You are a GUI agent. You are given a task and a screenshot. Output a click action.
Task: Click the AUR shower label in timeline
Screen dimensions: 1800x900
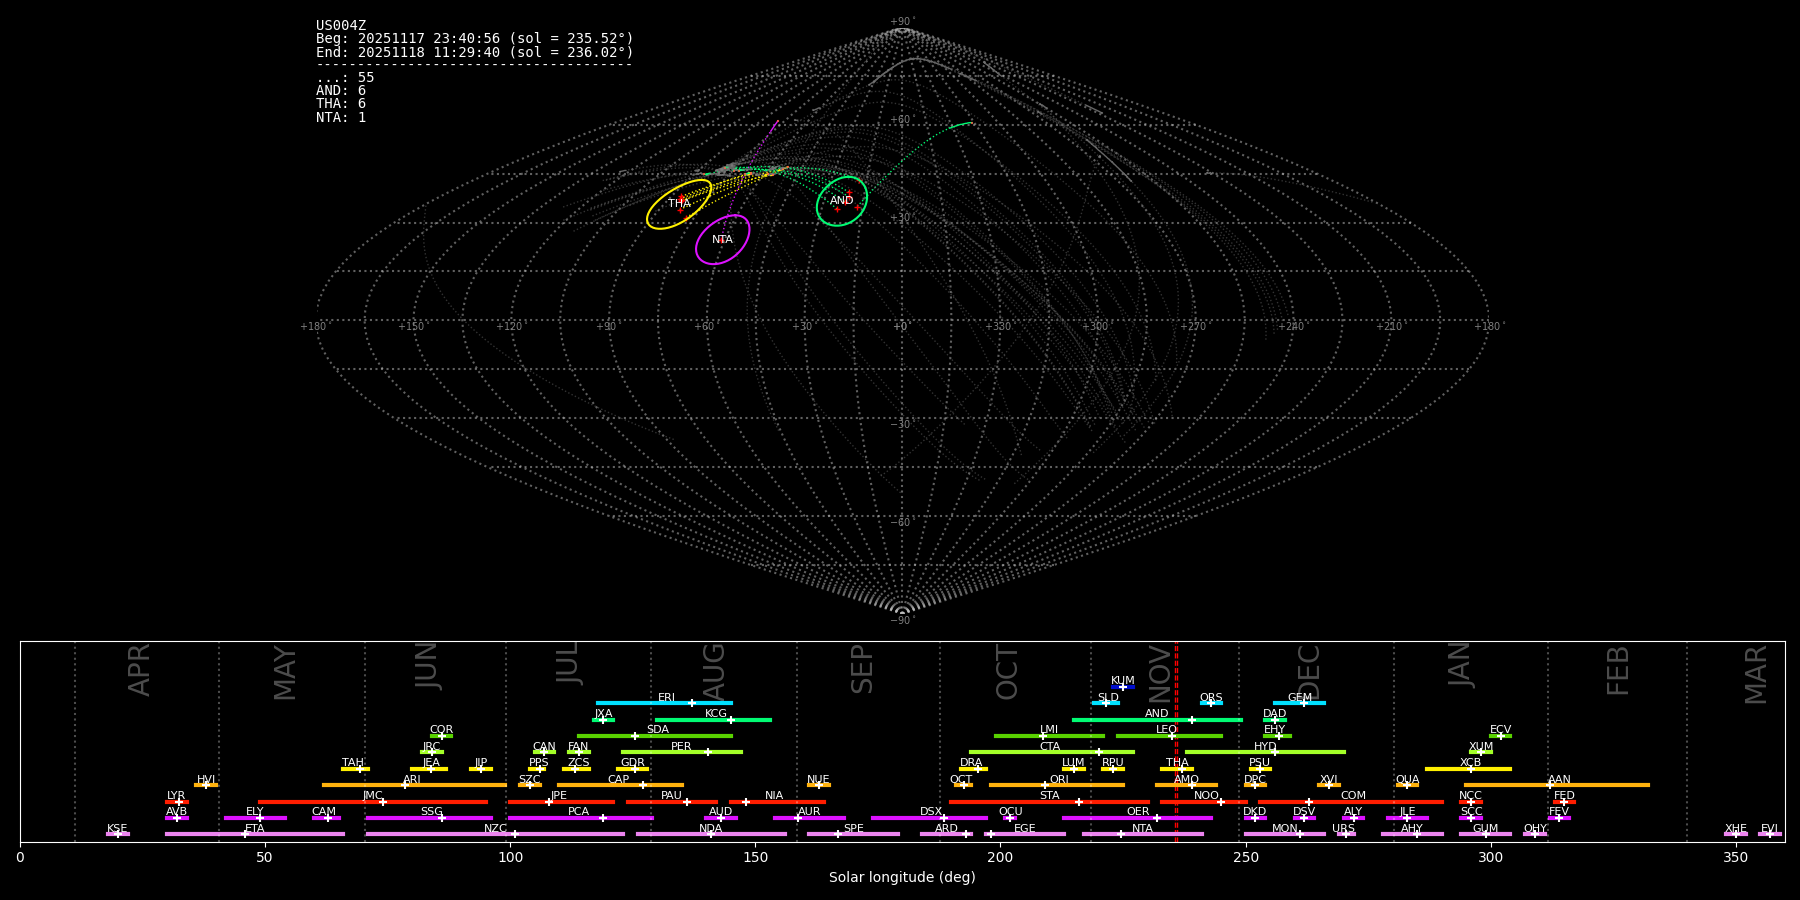809,812
